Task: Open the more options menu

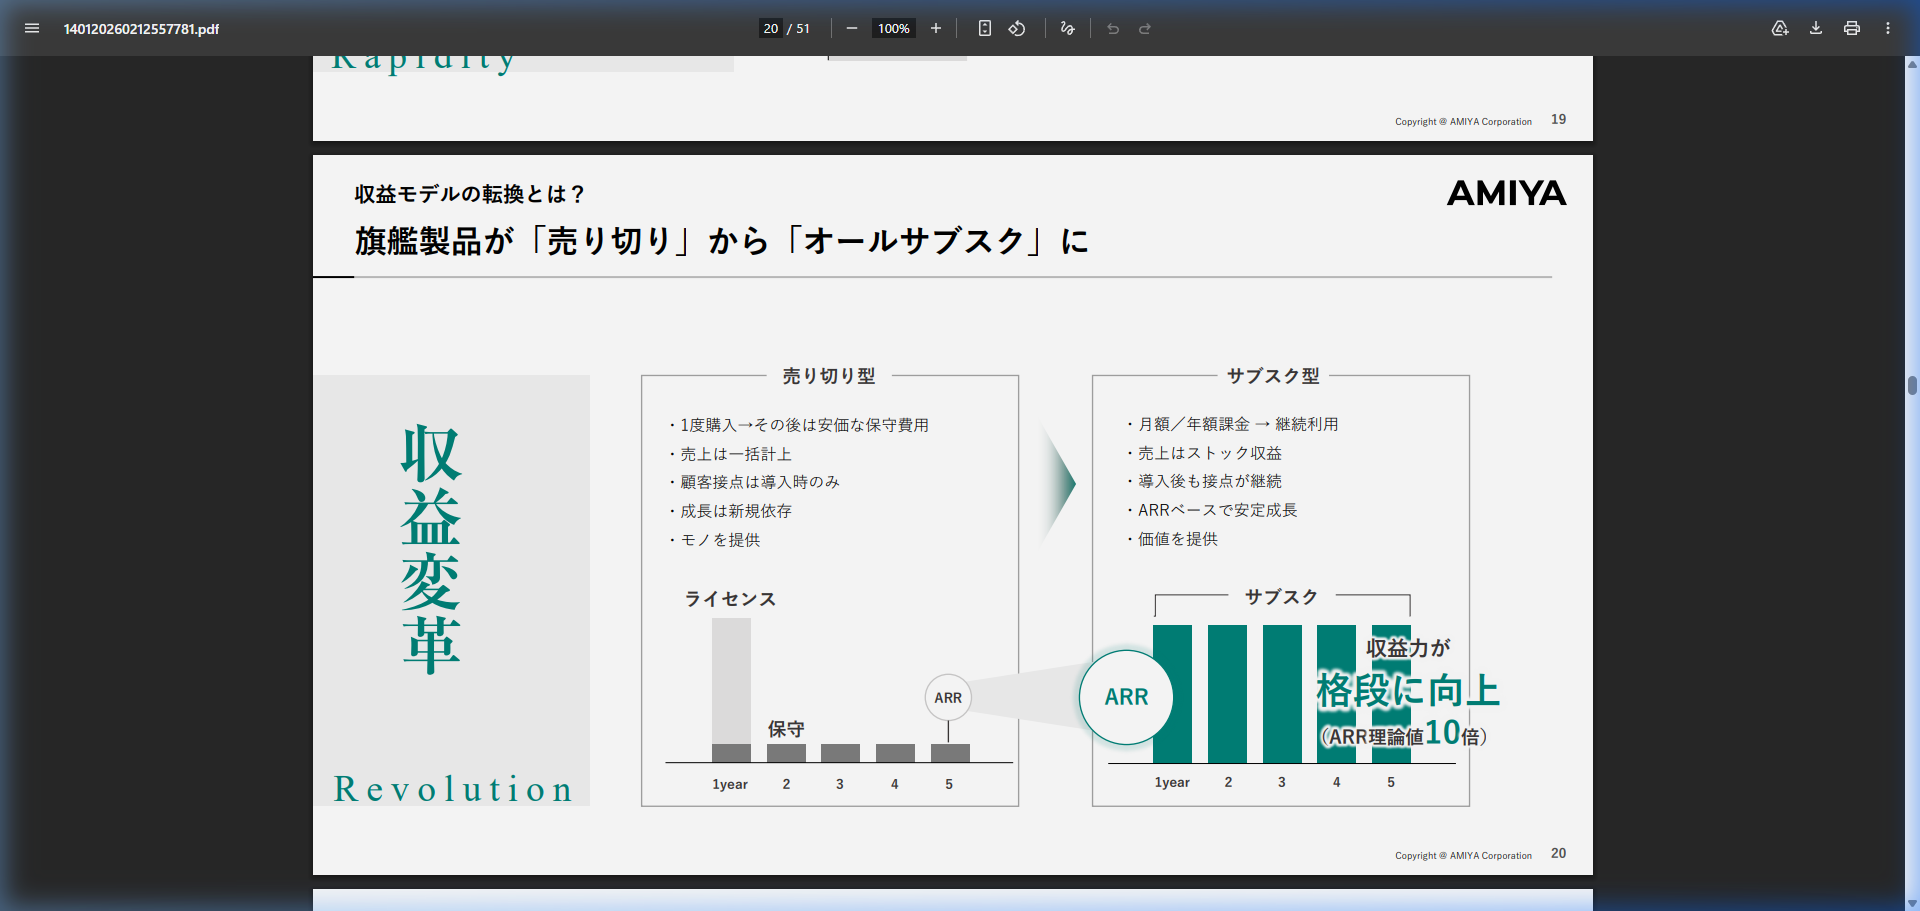Action: click(x=1888, y=29)
